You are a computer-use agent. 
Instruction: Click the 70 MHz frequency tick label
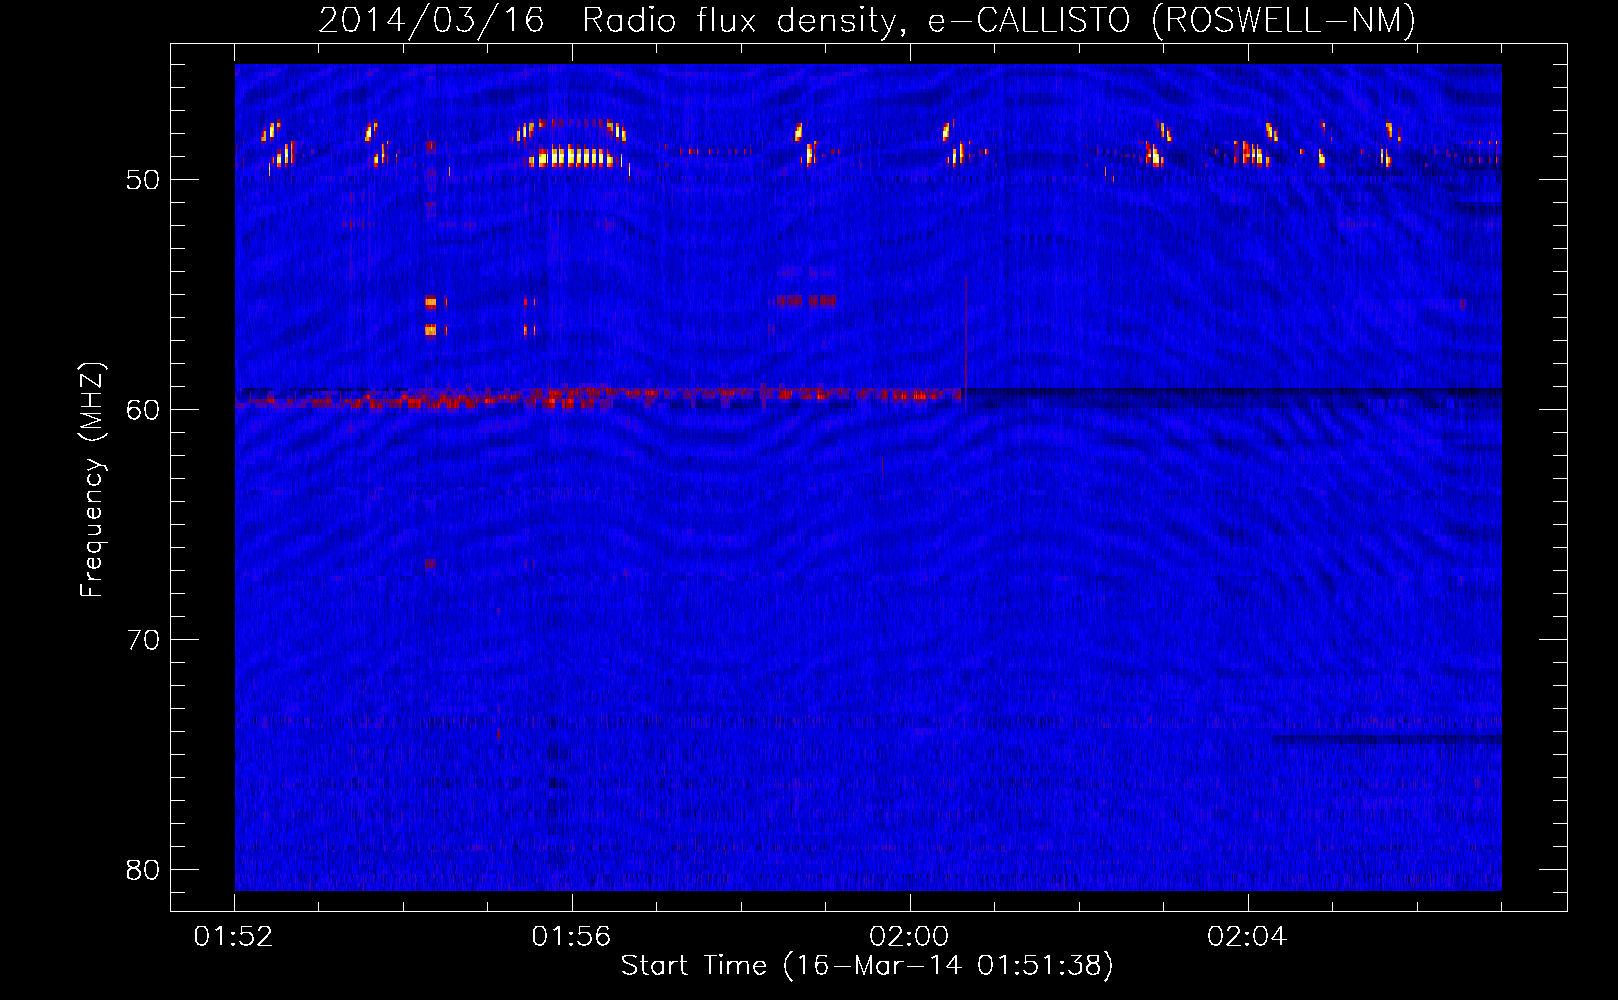pos(143,640)
